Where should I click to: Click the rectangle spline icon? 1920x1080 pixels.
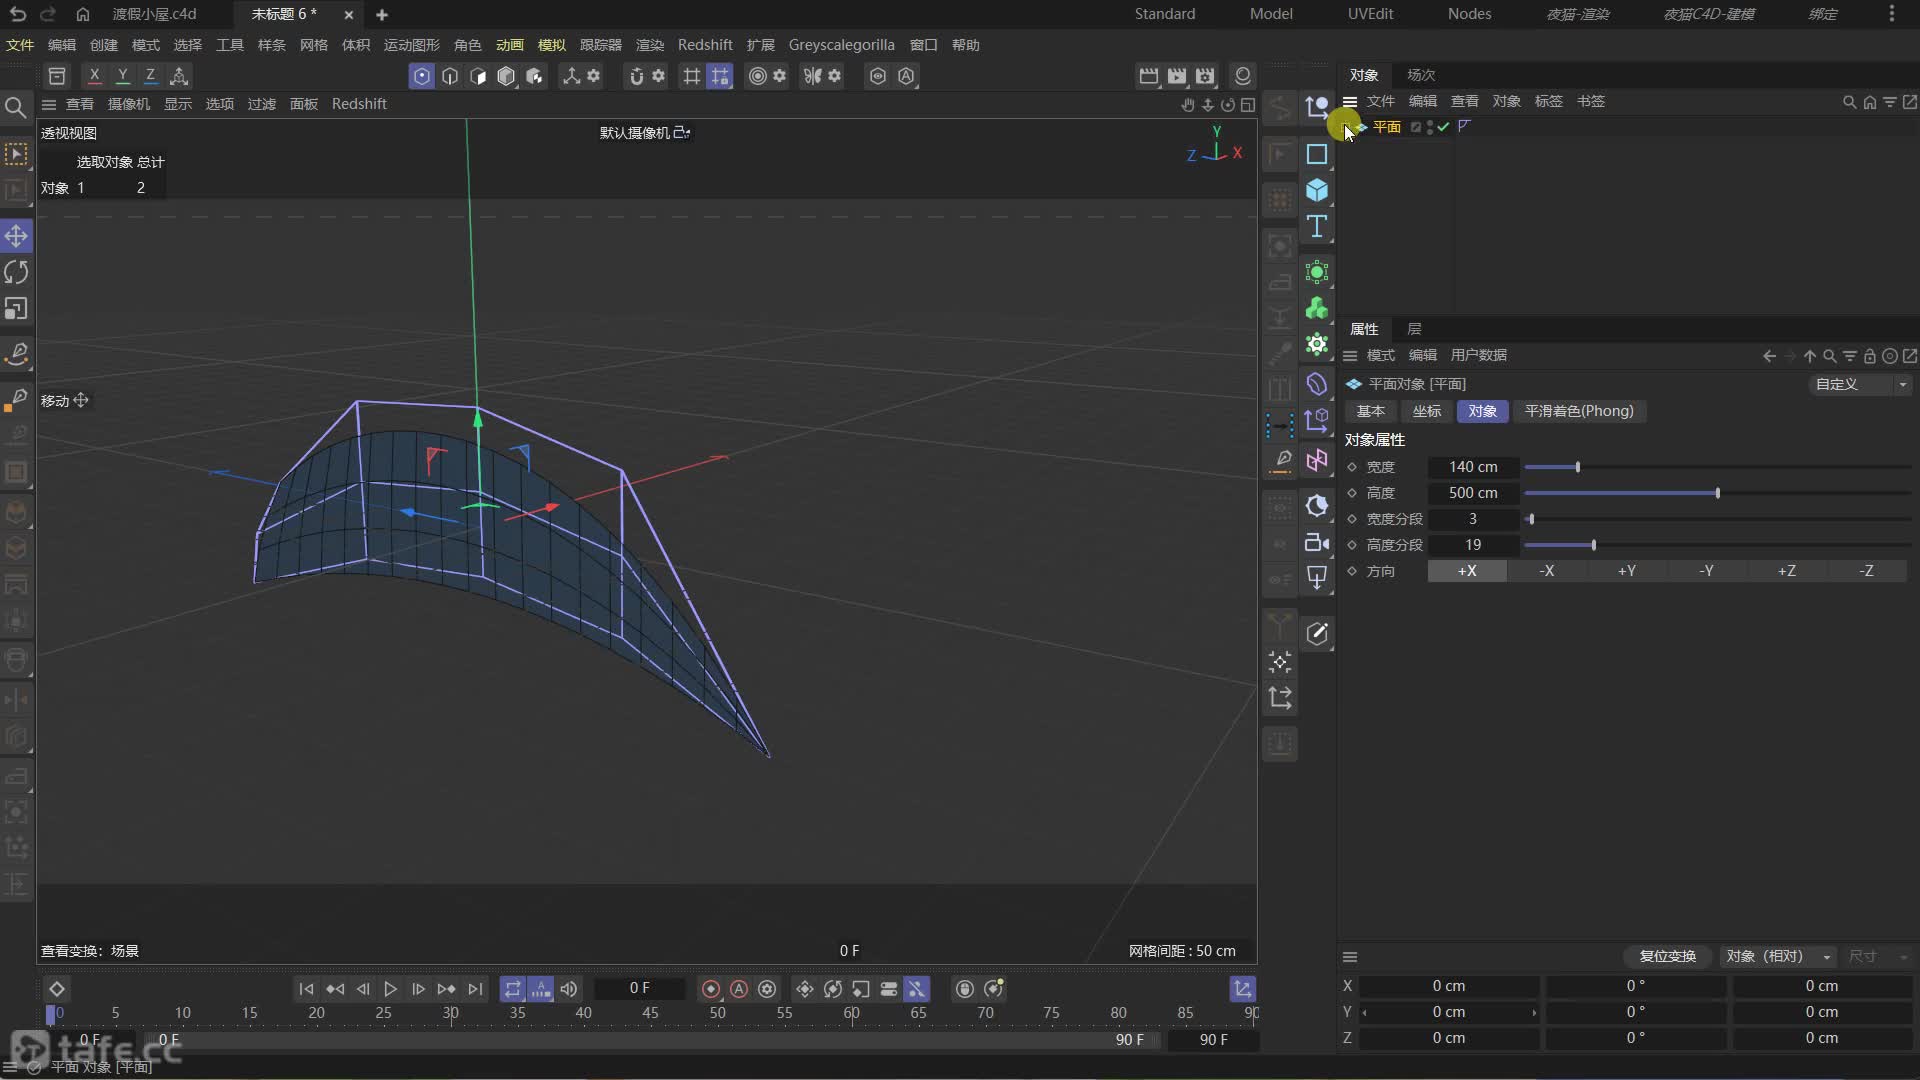(1317, 154)
